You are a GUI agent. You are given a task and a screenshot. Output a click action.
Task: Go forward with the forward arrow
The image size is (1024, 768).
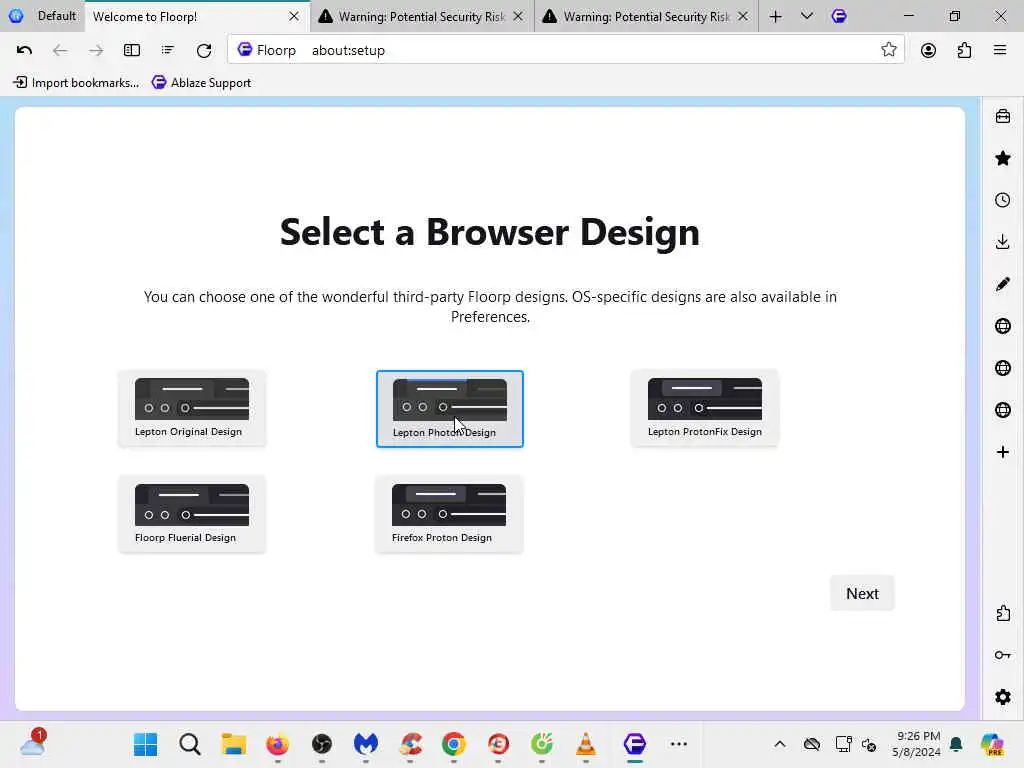pos(96,50)
